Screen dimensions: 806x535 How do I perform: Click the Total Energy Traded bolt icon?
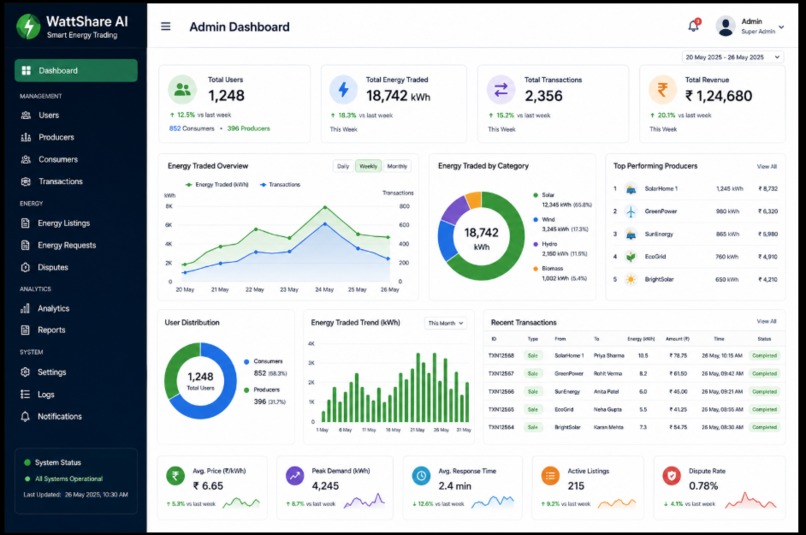(x=343, y=89)
